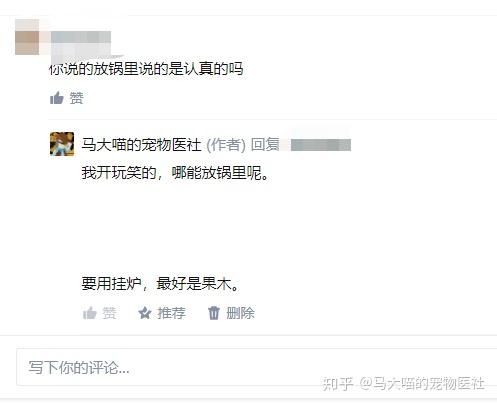Click the reply line 我开玩笑的,哪能放锅里呢

click(175, 173)
